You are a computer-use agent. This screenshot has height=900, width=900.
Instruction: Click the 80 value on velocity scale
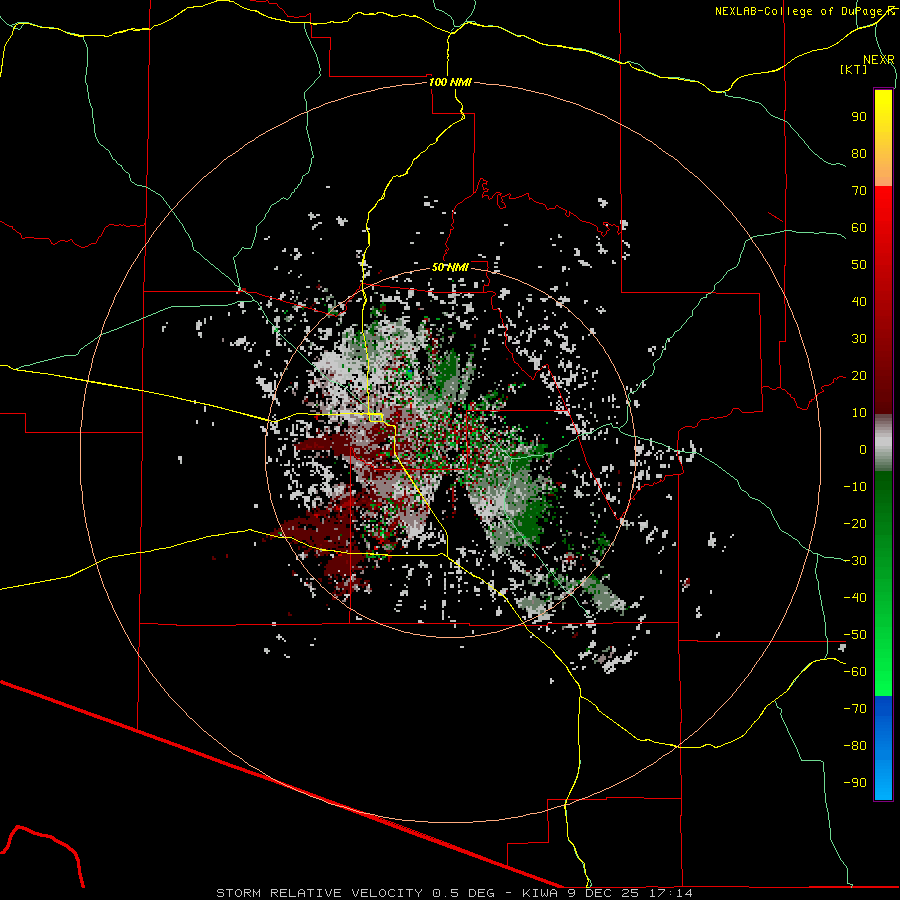[x=859, y=153]
